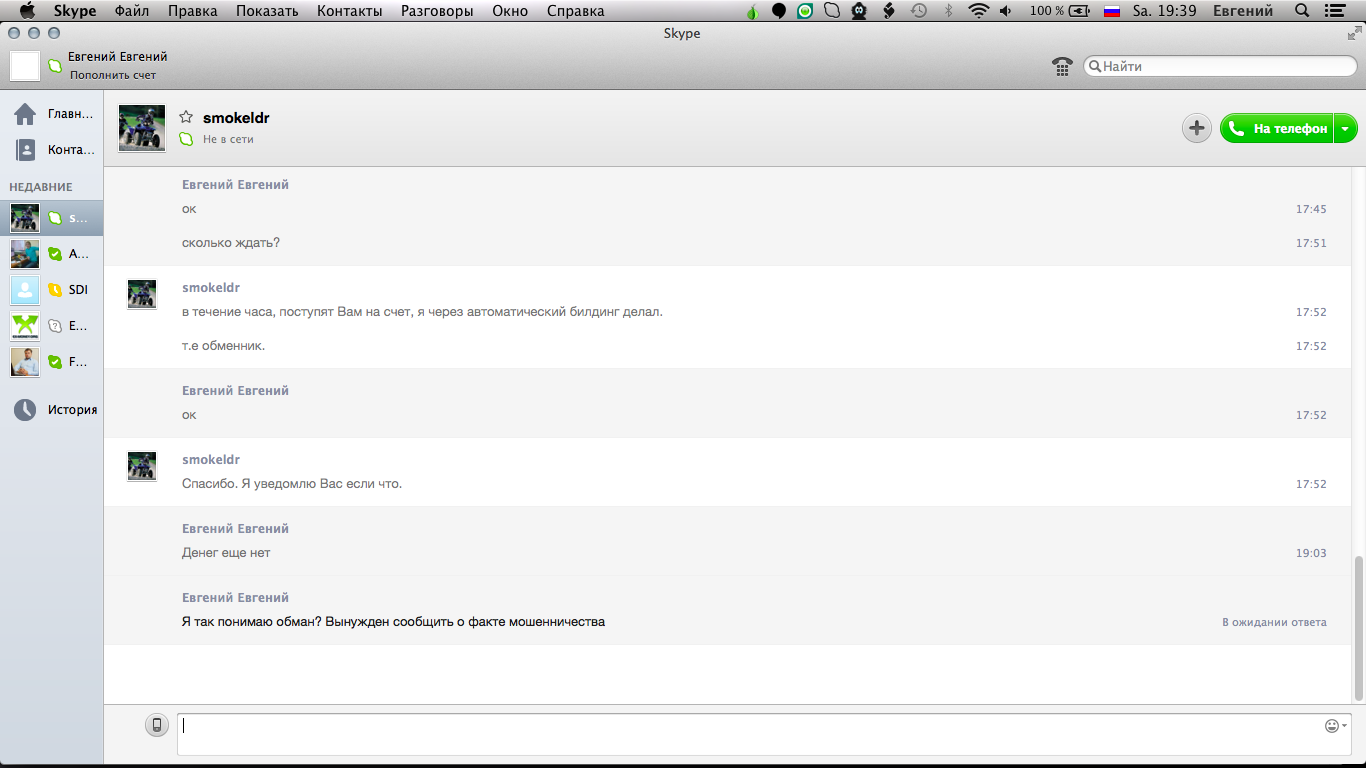Image resolution: width=1366 pixels, height=768 pixels.
Task: Open the emoticon smiley picker
Action: tap(1332, 726)
